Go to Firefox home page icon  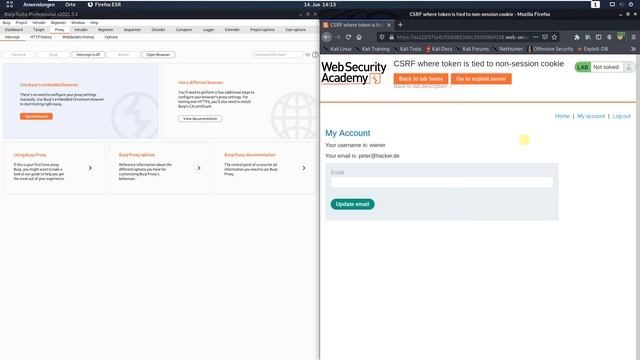coord(359,37)
